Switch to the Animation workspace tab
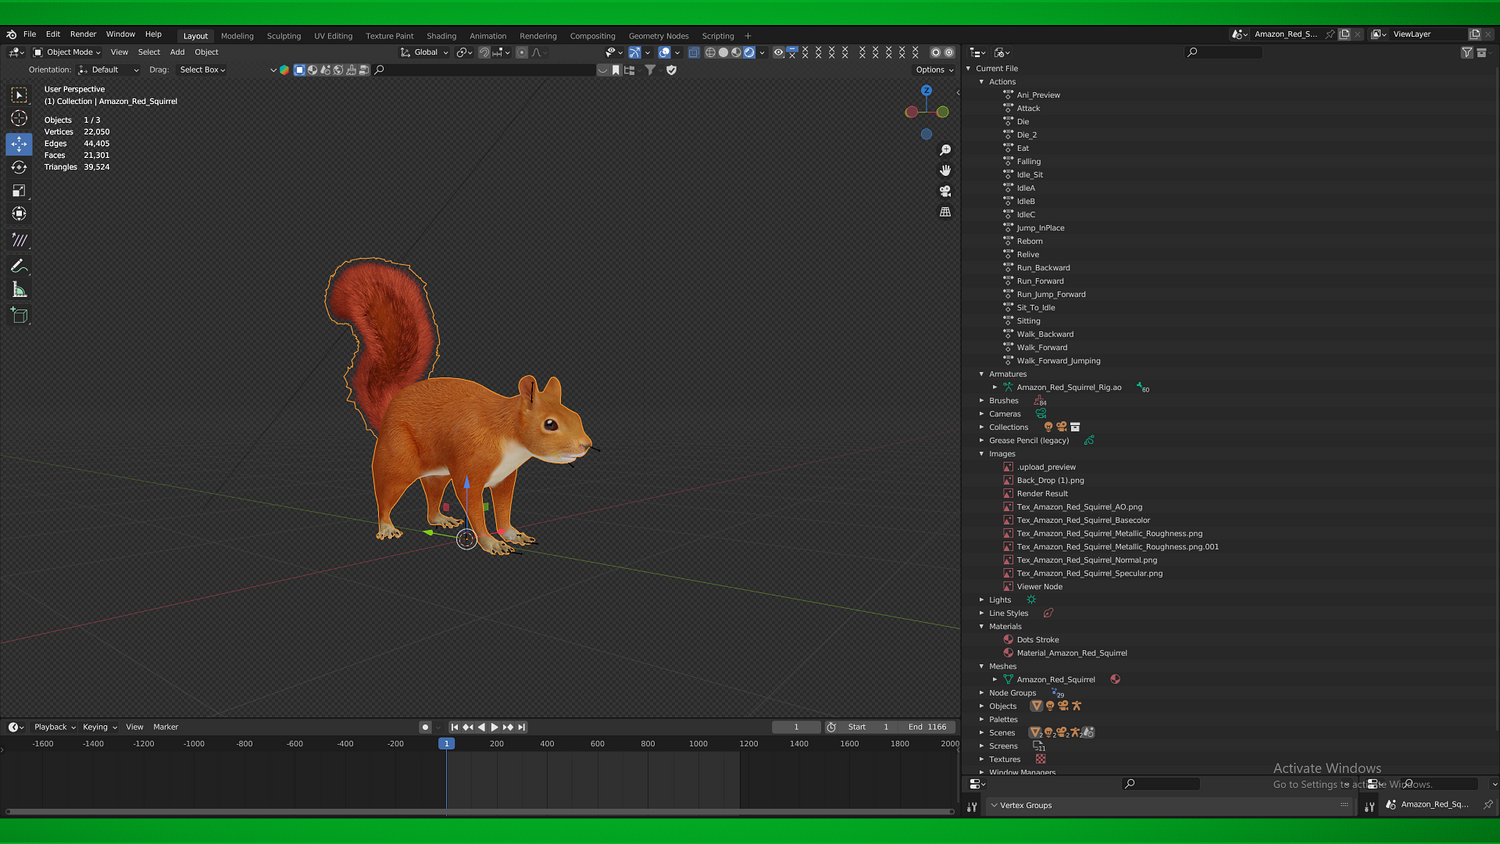Image resolution: width=1500 pixels, height=844 pixels. pos(488,36)
